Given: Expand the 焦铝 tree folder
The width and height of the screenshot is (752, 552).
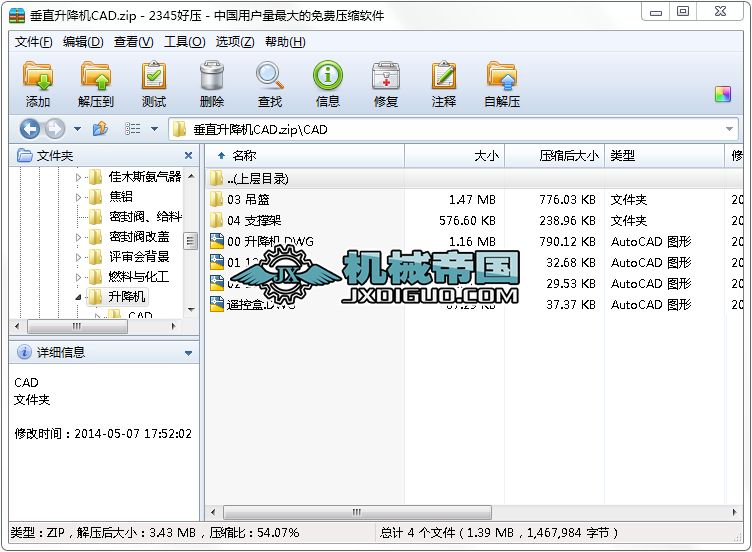Looking at the screenshot, I should point(78,197).
